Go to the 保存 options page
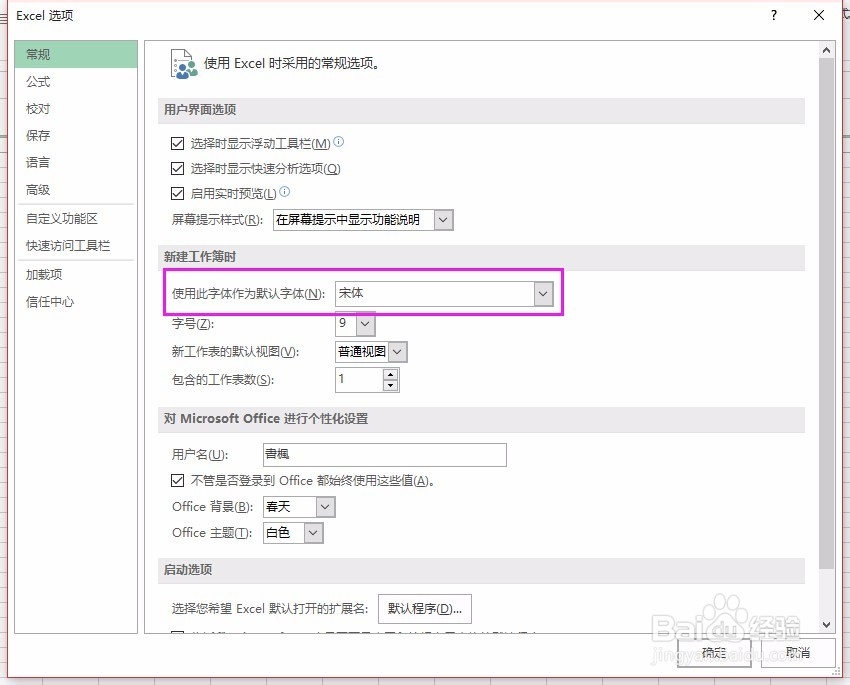 pos(39,135)
